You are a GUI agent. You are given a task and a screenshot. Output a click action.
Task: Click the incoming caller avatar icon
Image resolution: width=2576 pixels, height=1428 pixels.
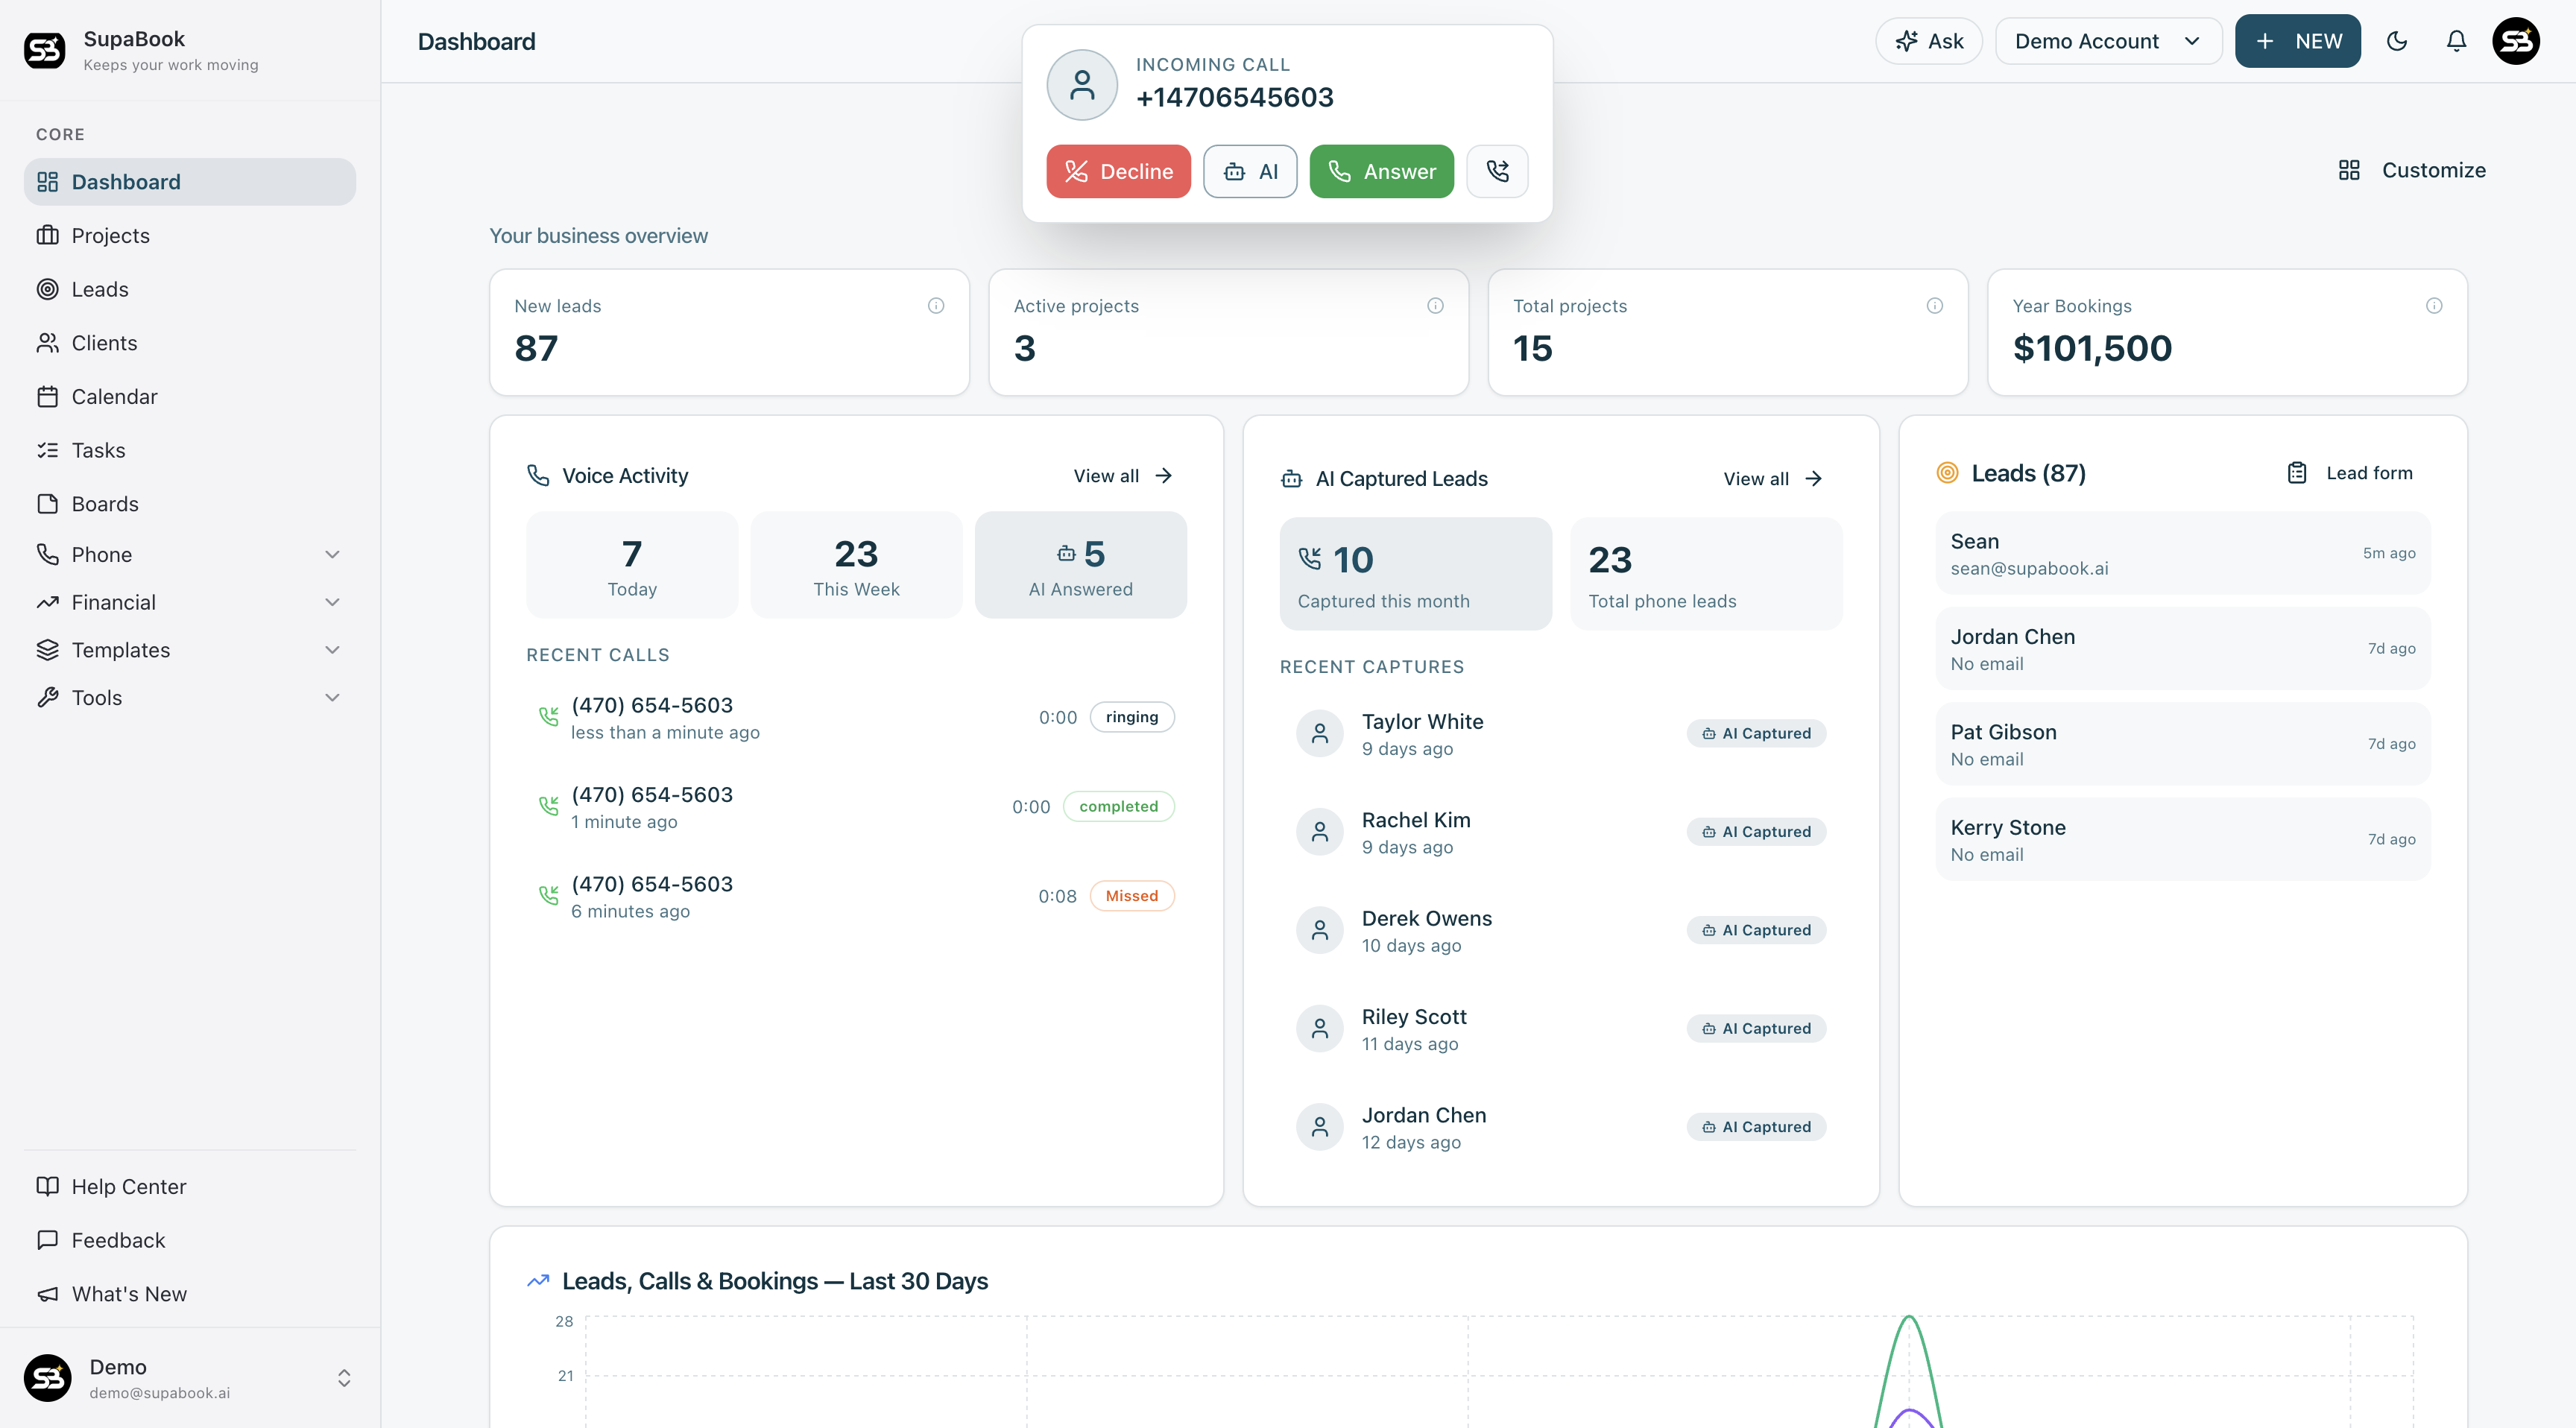(1082, 85)
